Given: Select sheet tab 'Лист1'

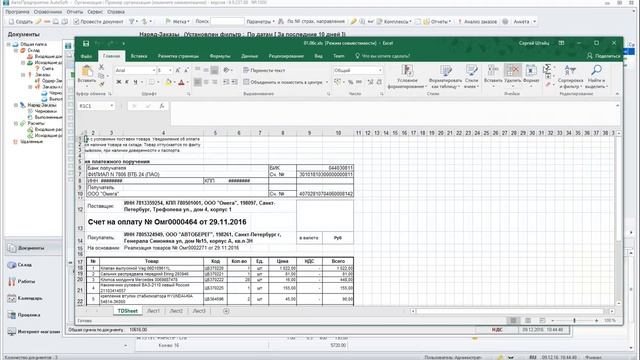Looking at the screenshot, I should pyautogui.click(x=153, y=311).
